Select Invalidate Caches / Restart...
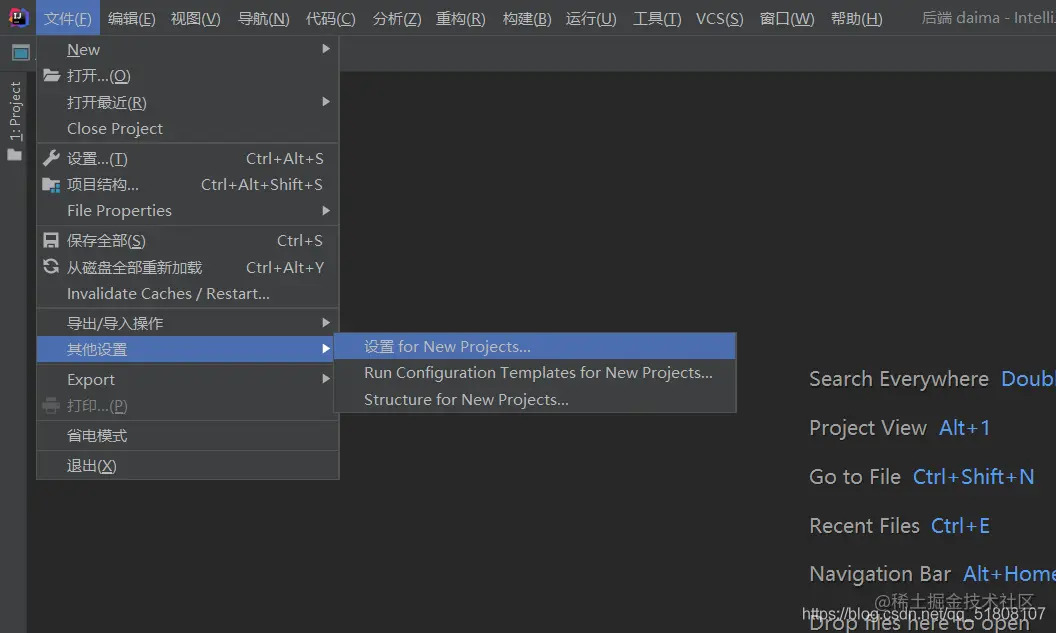1056x633 pixels. (x=187, y=294)
